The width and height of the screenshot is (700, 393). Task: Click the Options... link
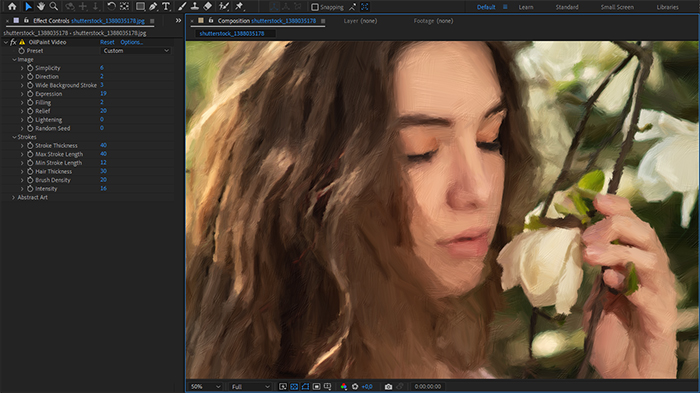(x=132, y=42)
